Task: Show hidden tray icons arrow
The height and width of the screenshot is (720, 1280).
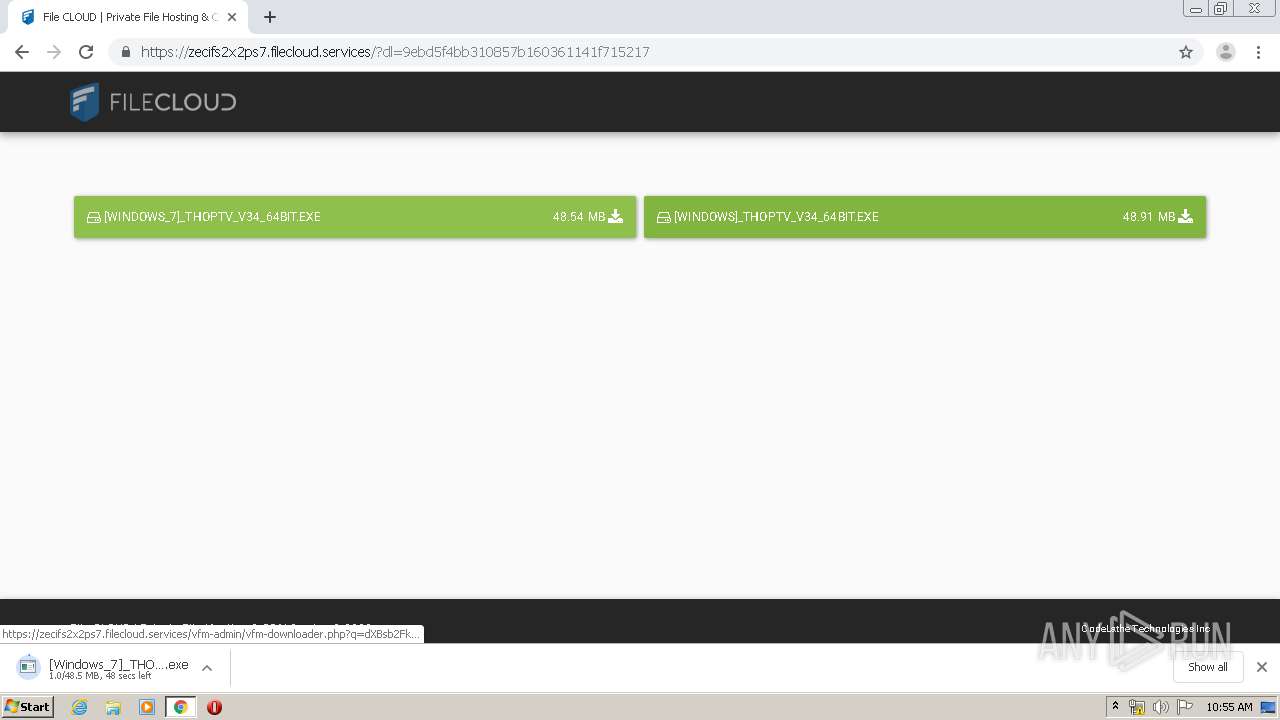Action: coord(1115,707)
